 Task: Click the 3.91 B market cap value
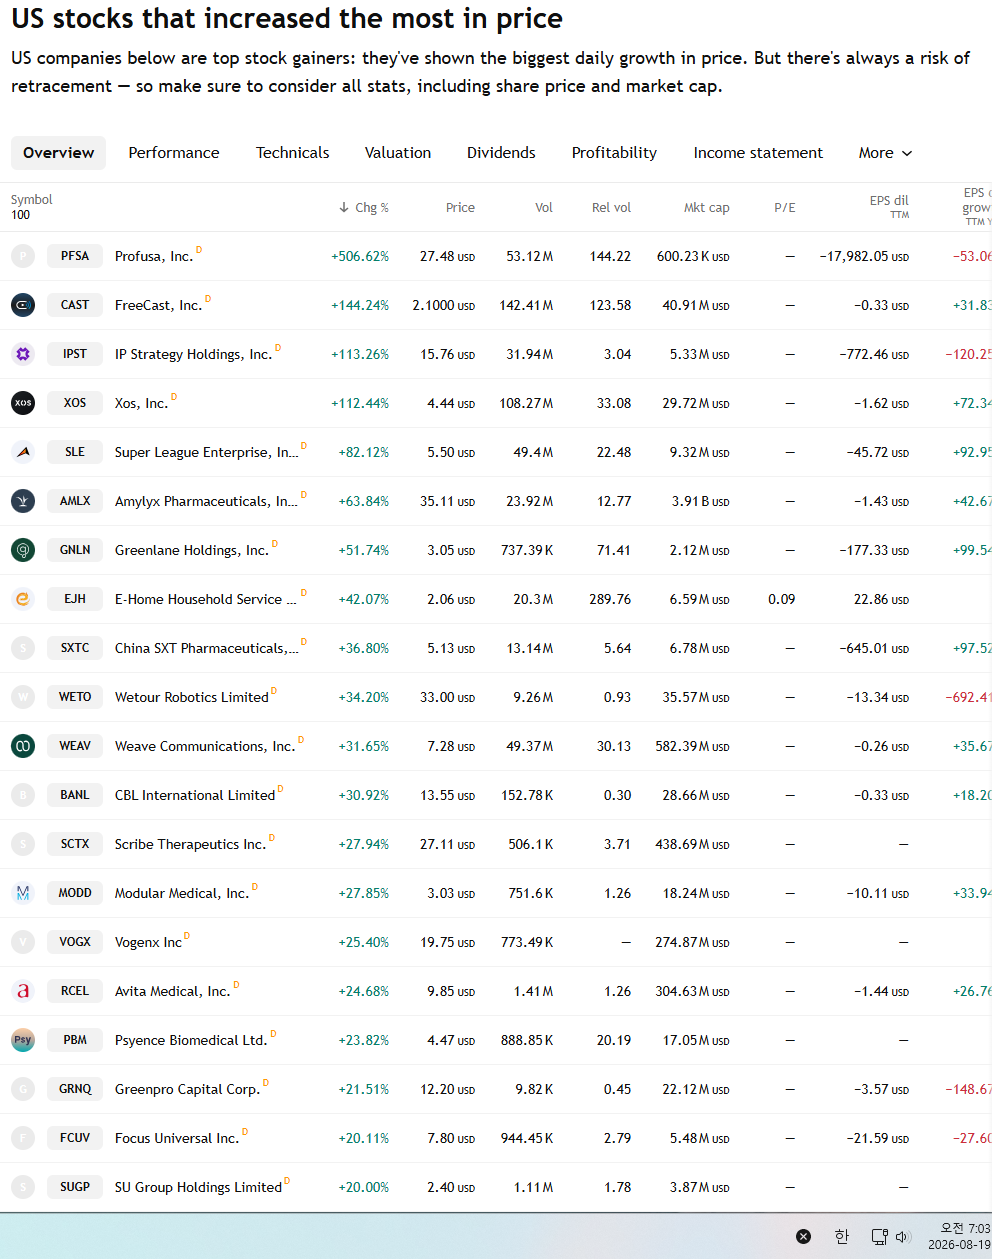click(x=700, y=502)
